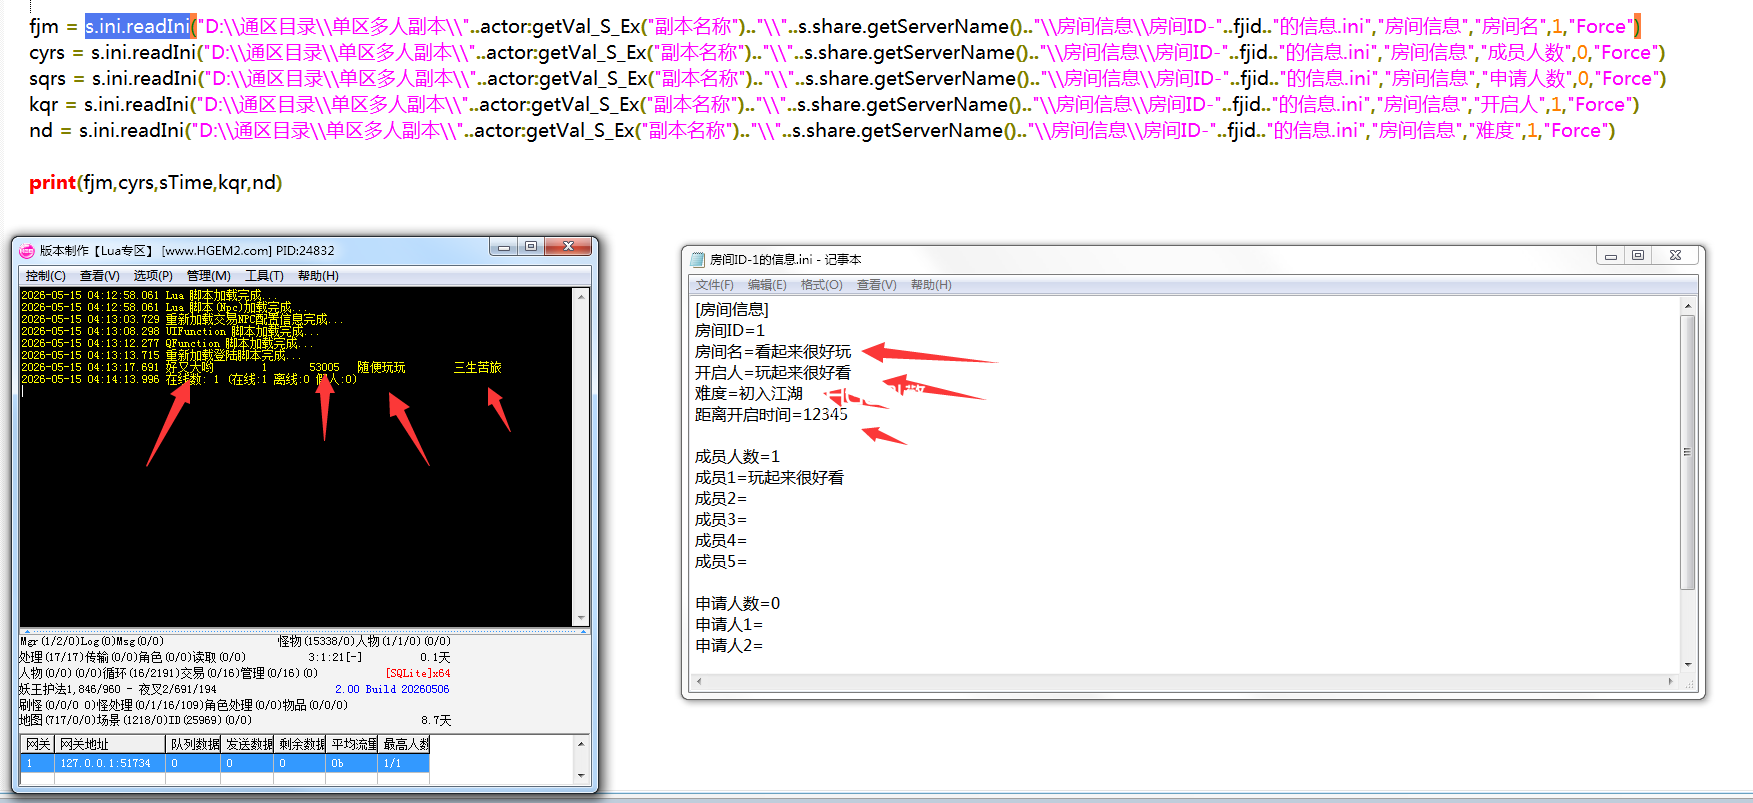Close the 版本制作 window
The width and height of the screenshot is (1753, 803).
568,247
